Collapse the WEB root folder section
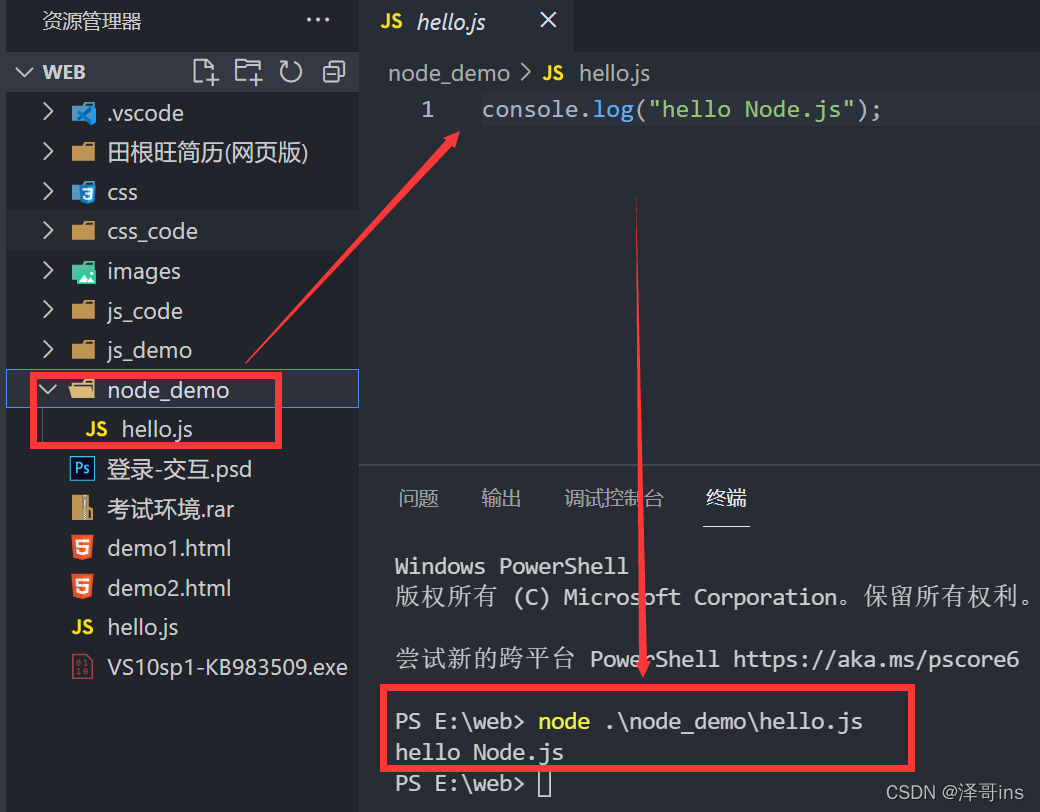 25,72
